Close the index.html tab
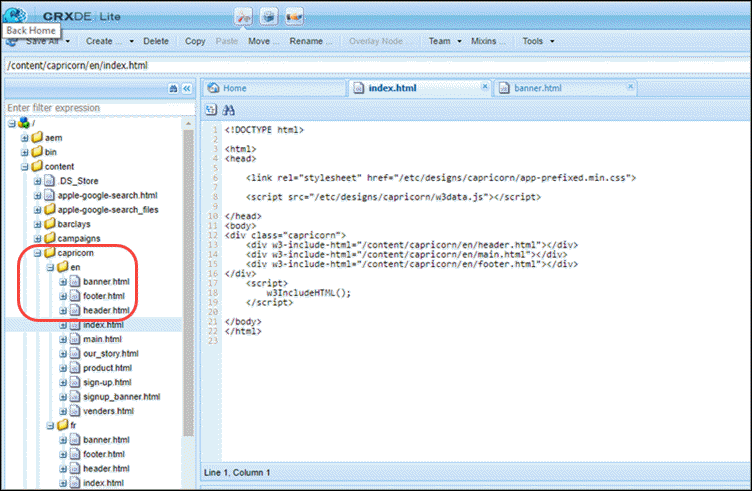752x491 pixels. coord(485,86)
